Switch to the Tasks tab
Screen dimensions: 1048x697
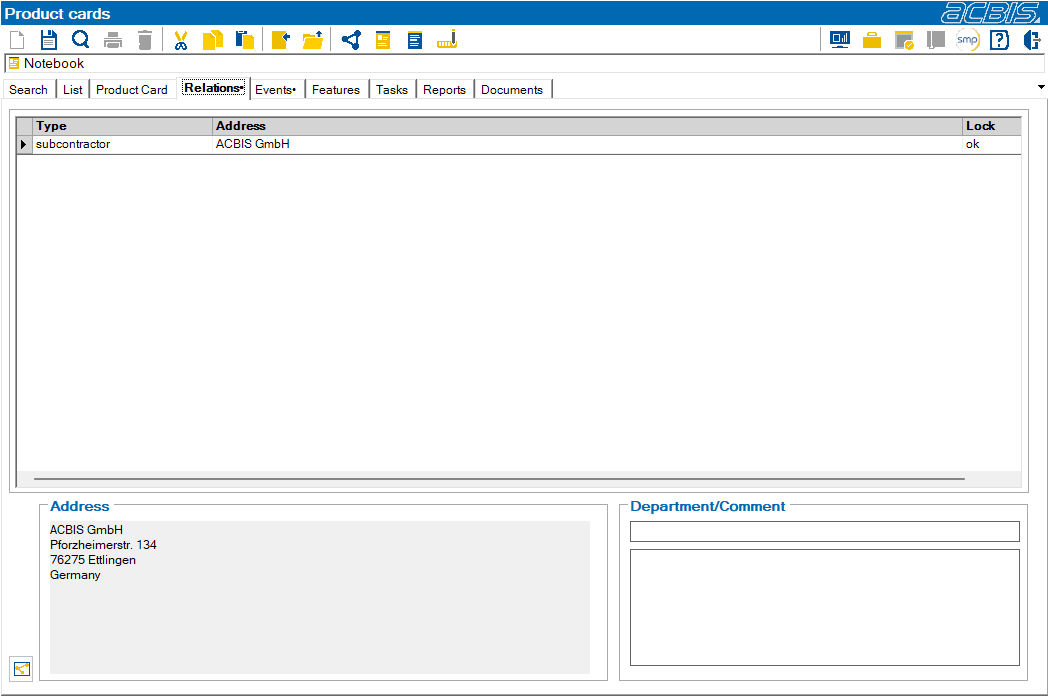point(392,90)
